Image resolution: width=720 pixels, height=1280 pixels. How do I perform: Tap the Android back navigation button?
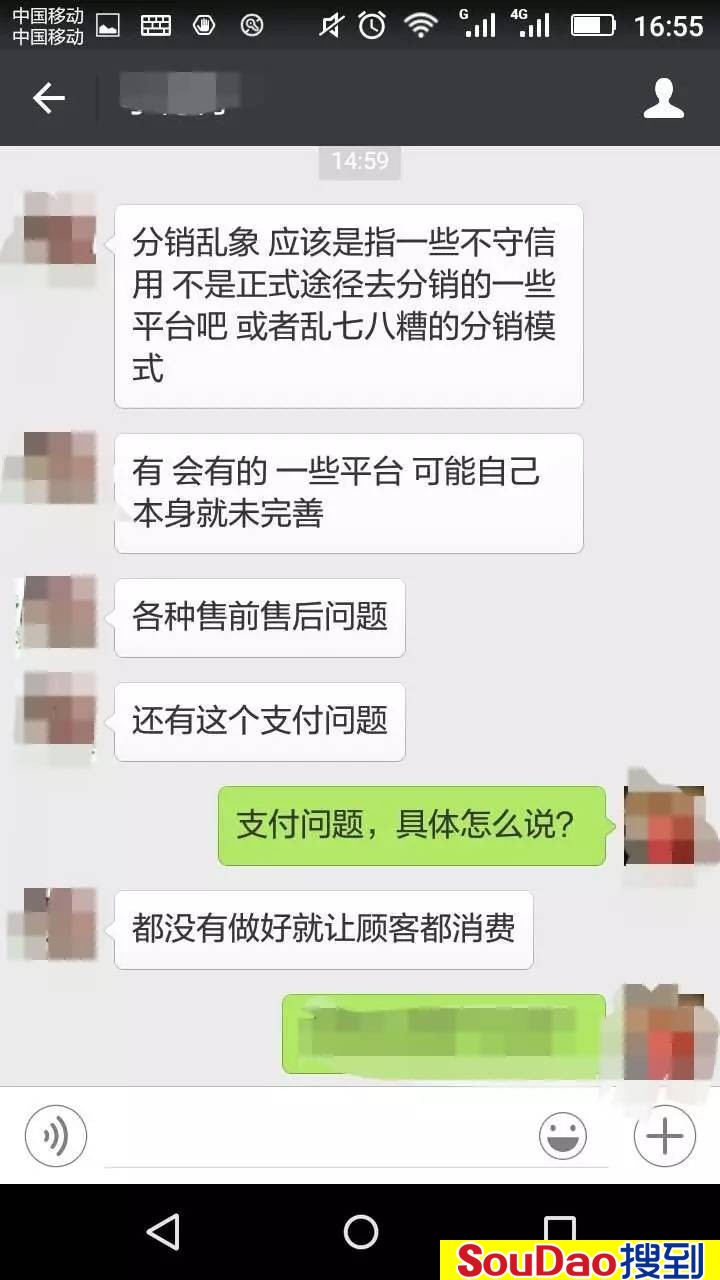[162, 1232]
